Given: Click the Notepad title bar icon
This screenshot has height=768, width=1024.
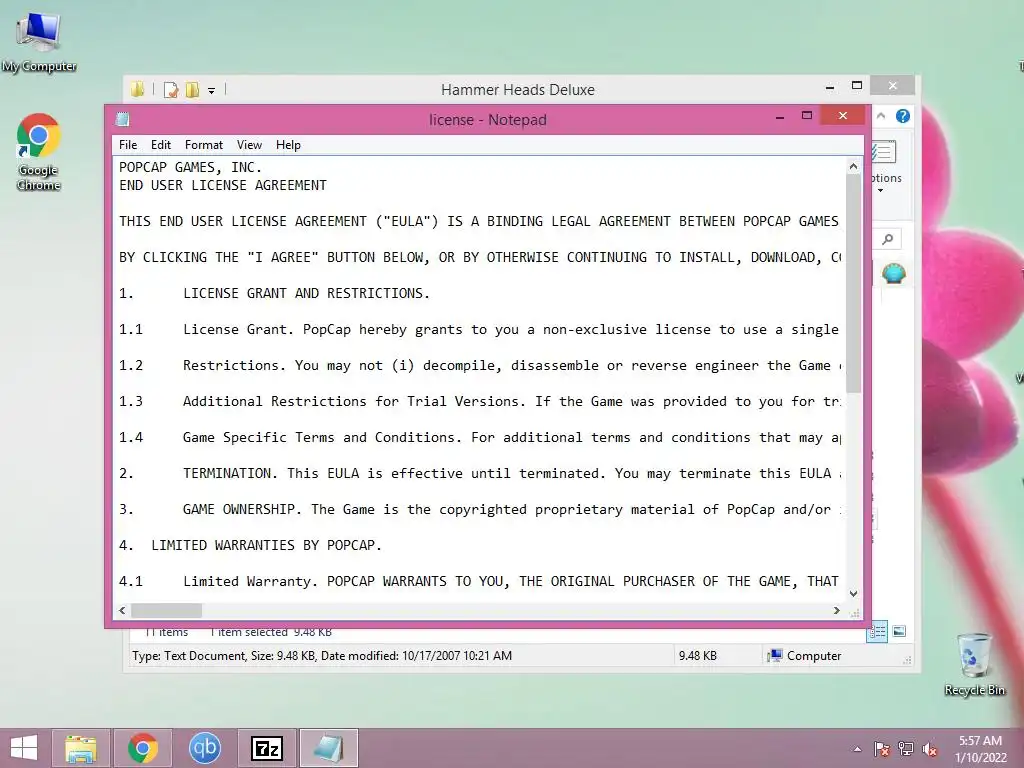Looking at the screenshot, I should point(122,120).
